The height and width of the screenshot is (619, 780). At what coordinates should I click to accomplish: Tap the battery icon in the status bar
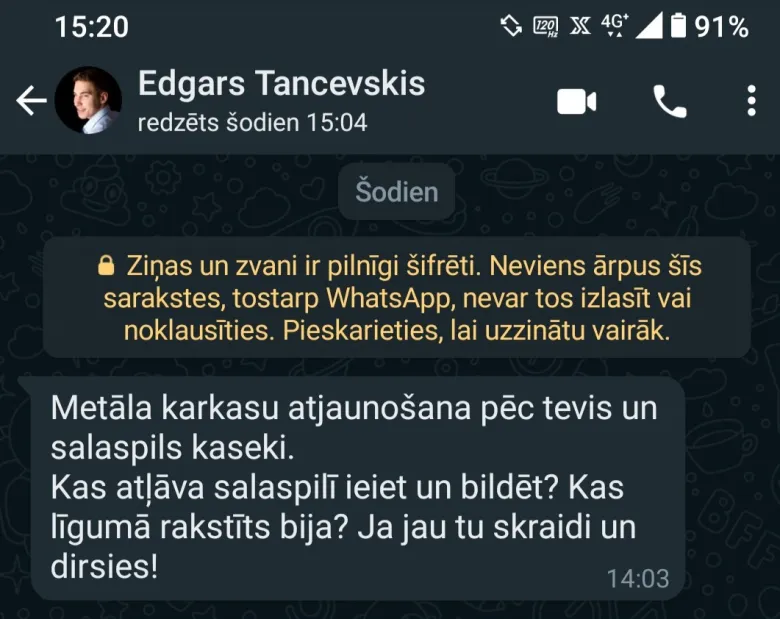pos(679,26)
